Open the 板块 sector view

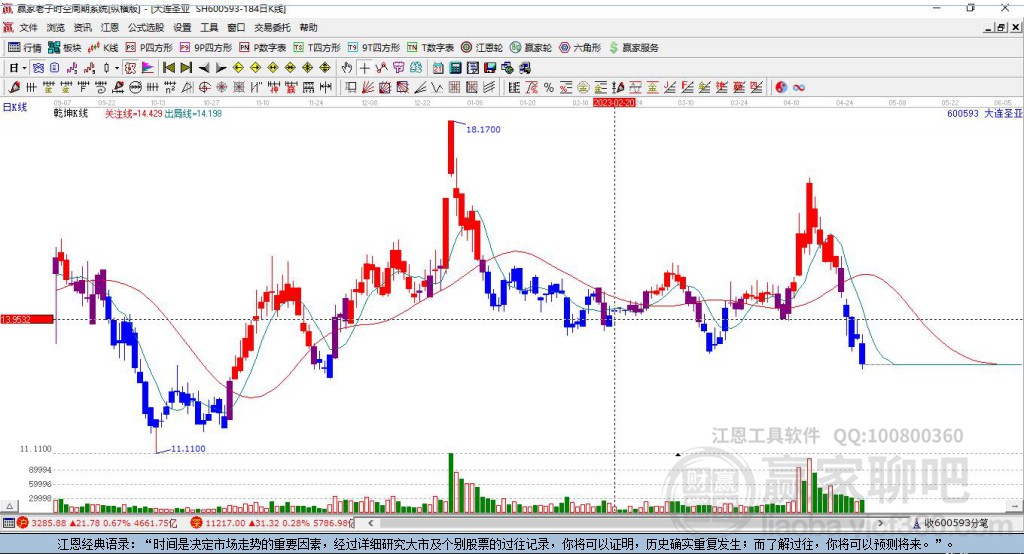point(64,48)
